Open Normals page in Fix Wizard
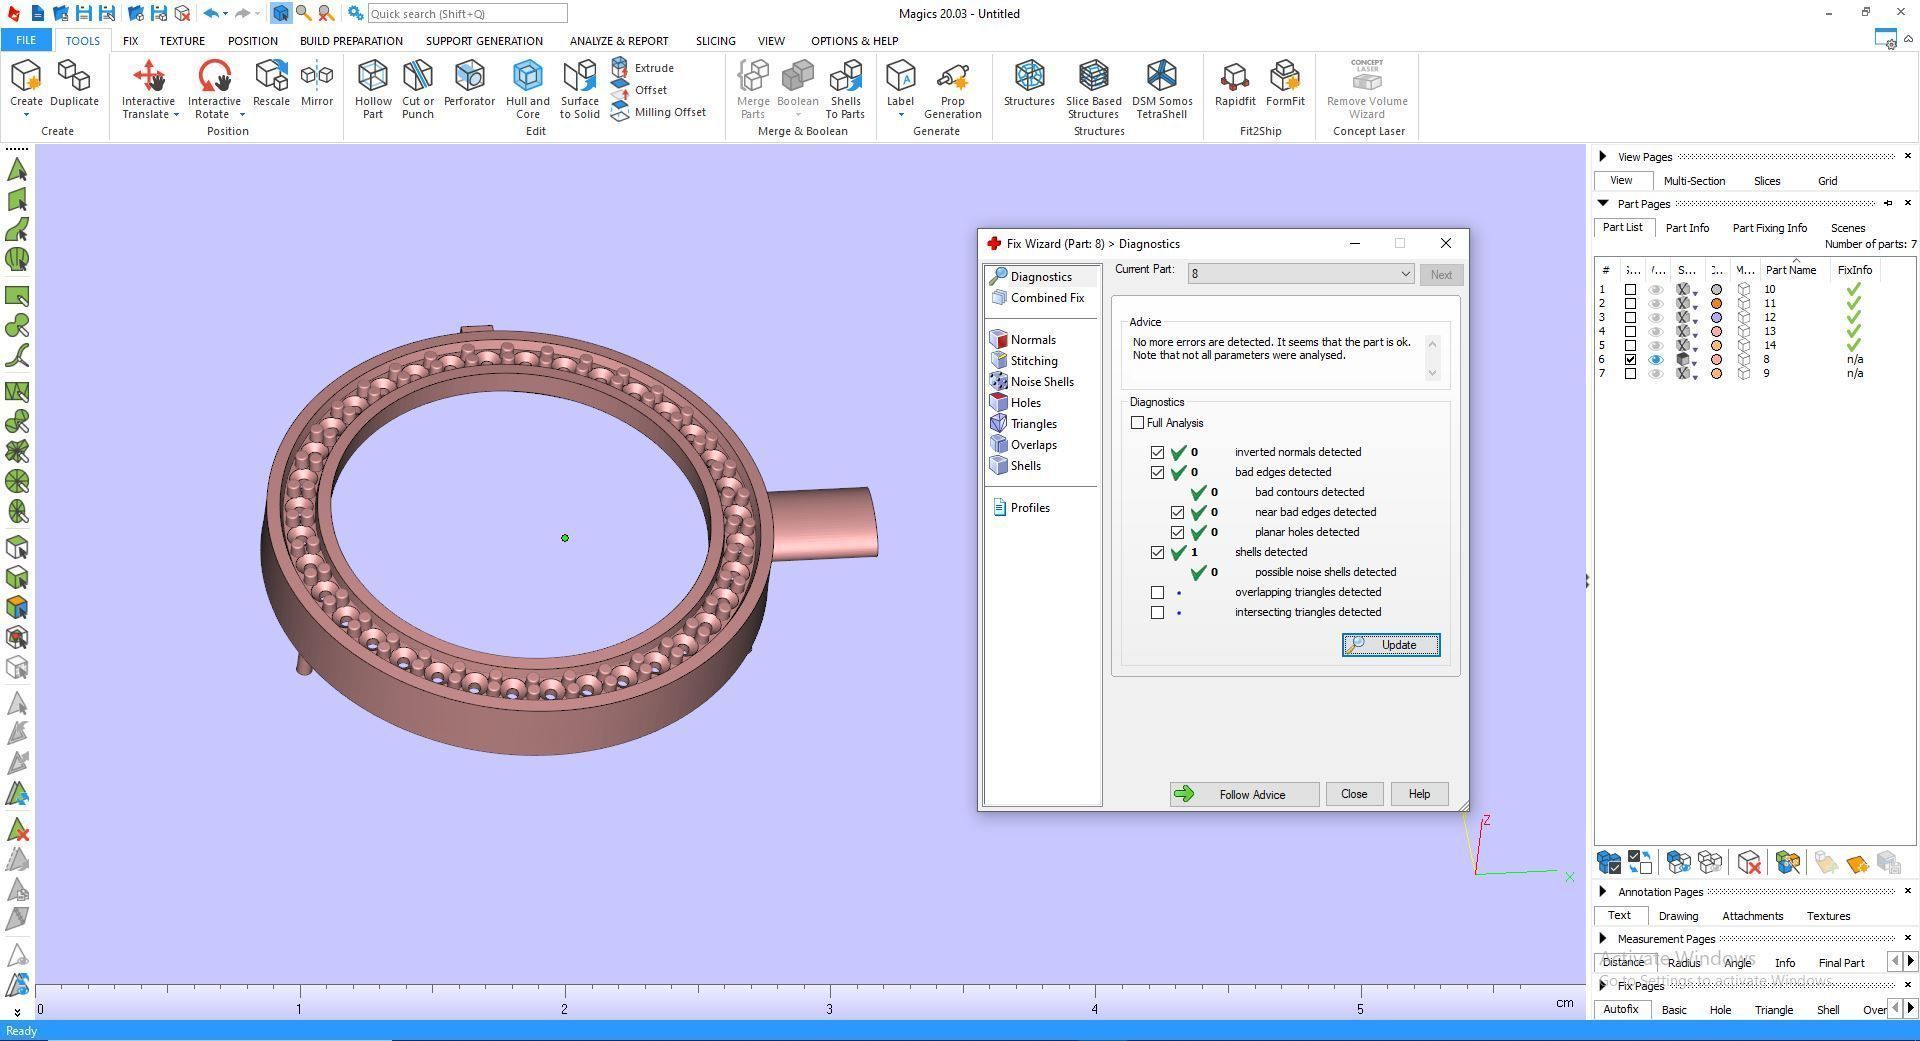 pos(1022,340)
